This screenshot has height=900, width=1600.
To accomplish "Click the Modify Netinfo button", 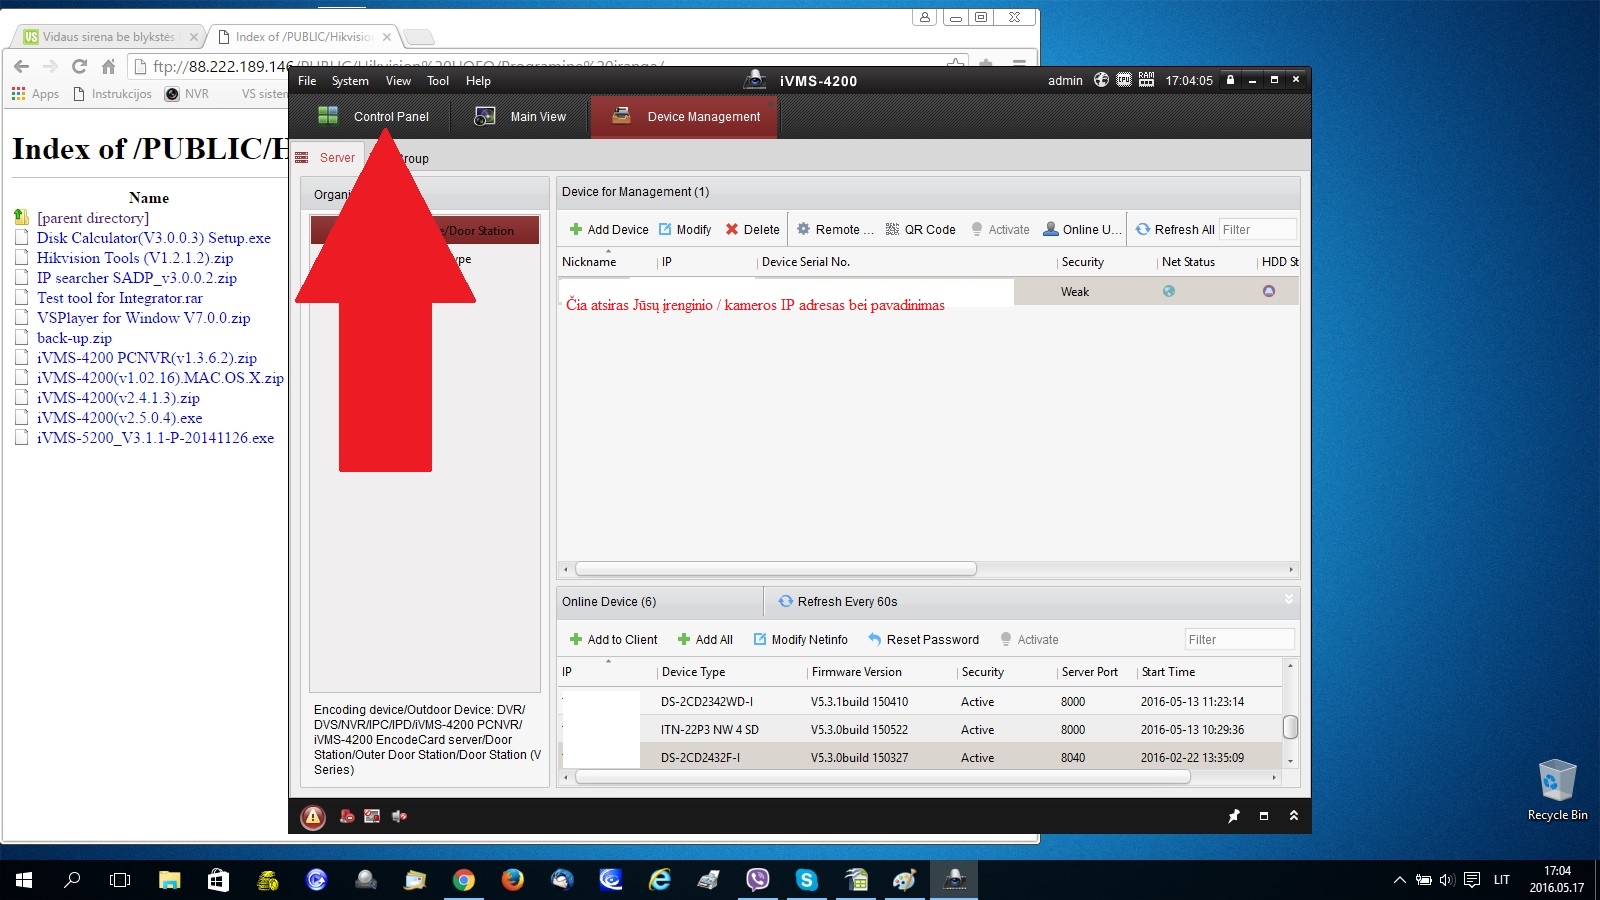I will [800, 640].
